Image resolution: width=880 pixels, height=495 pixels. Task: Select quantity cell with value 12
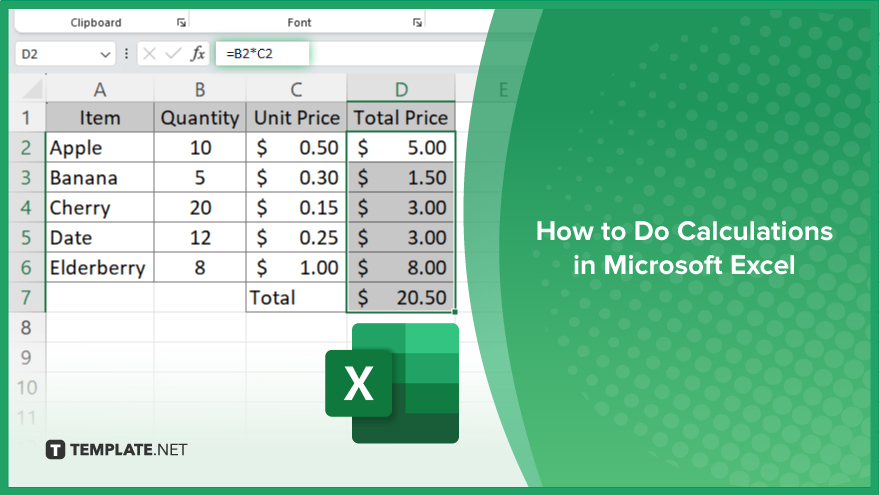click(200, 237)
